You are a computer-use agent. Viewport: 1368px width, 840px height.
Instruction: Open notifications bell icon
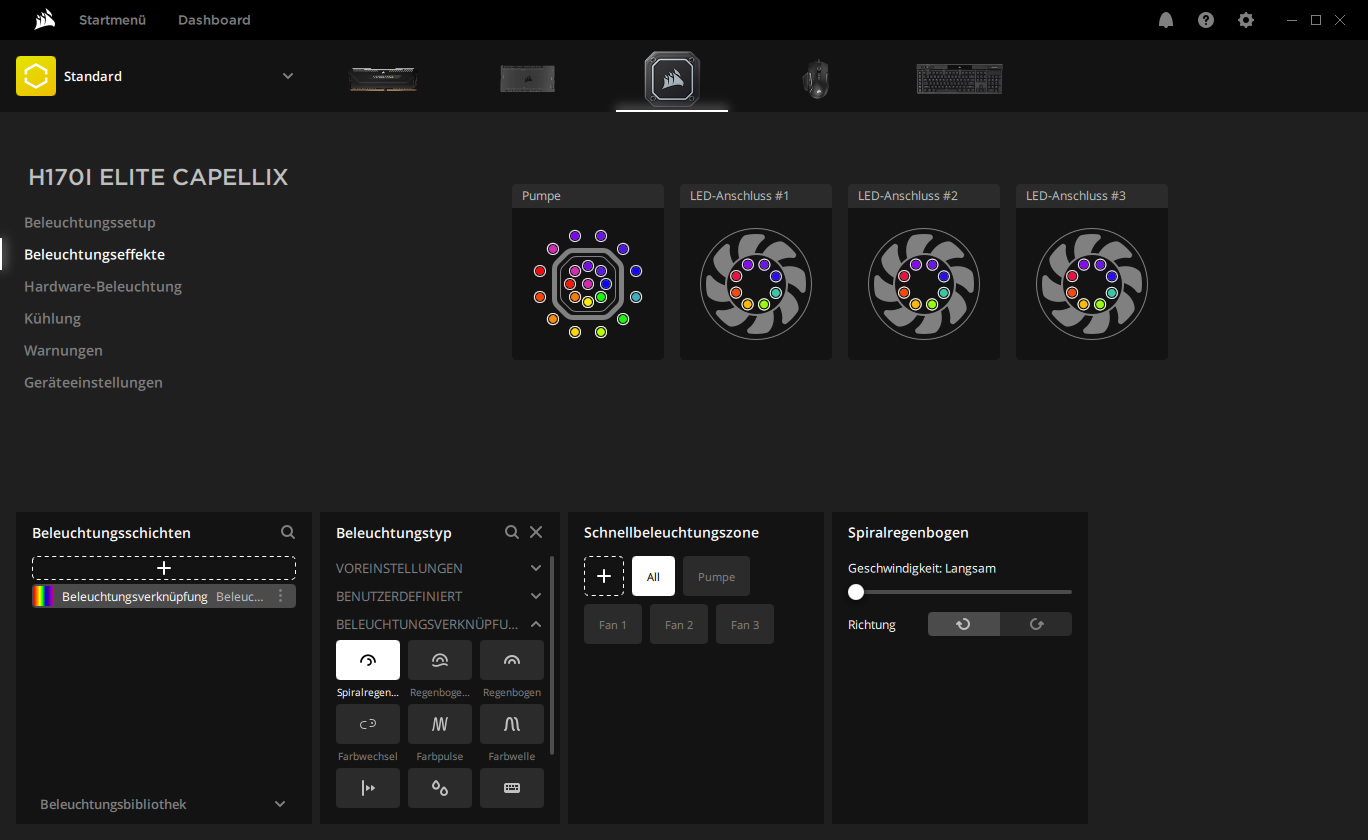click(1166, 20)
